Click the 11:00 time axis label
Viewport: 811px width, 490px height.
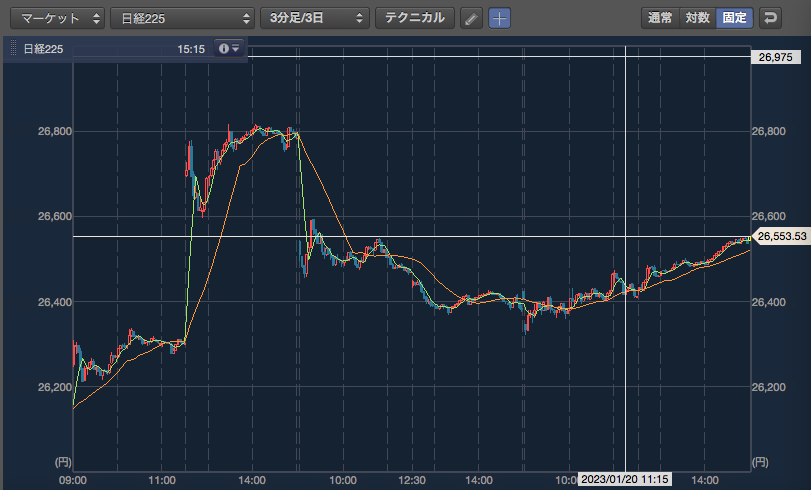[162, 480]
